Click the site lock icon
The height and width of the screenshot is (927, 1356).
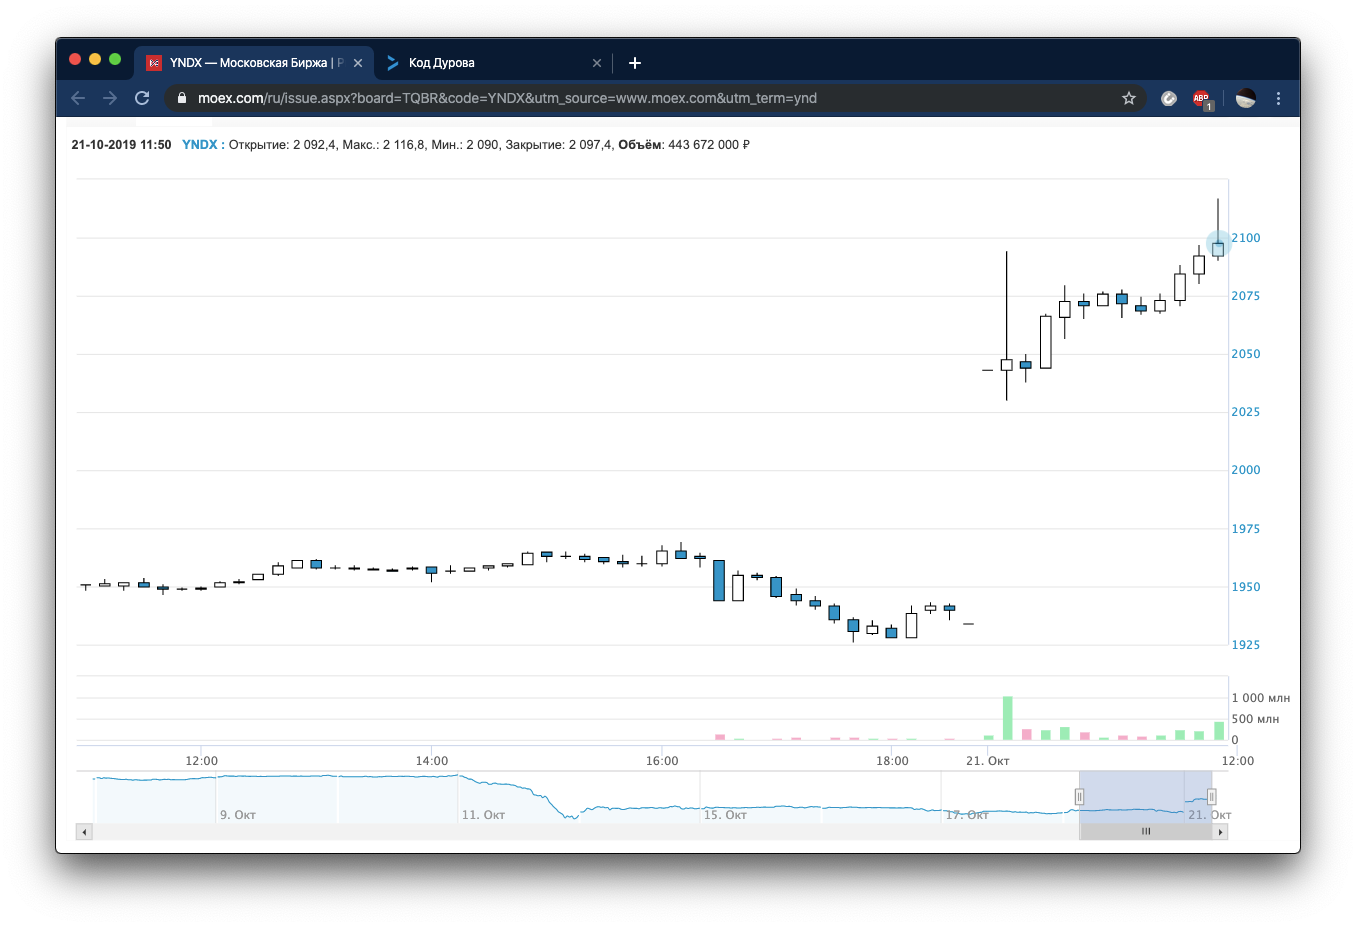(x=181, y=98)
